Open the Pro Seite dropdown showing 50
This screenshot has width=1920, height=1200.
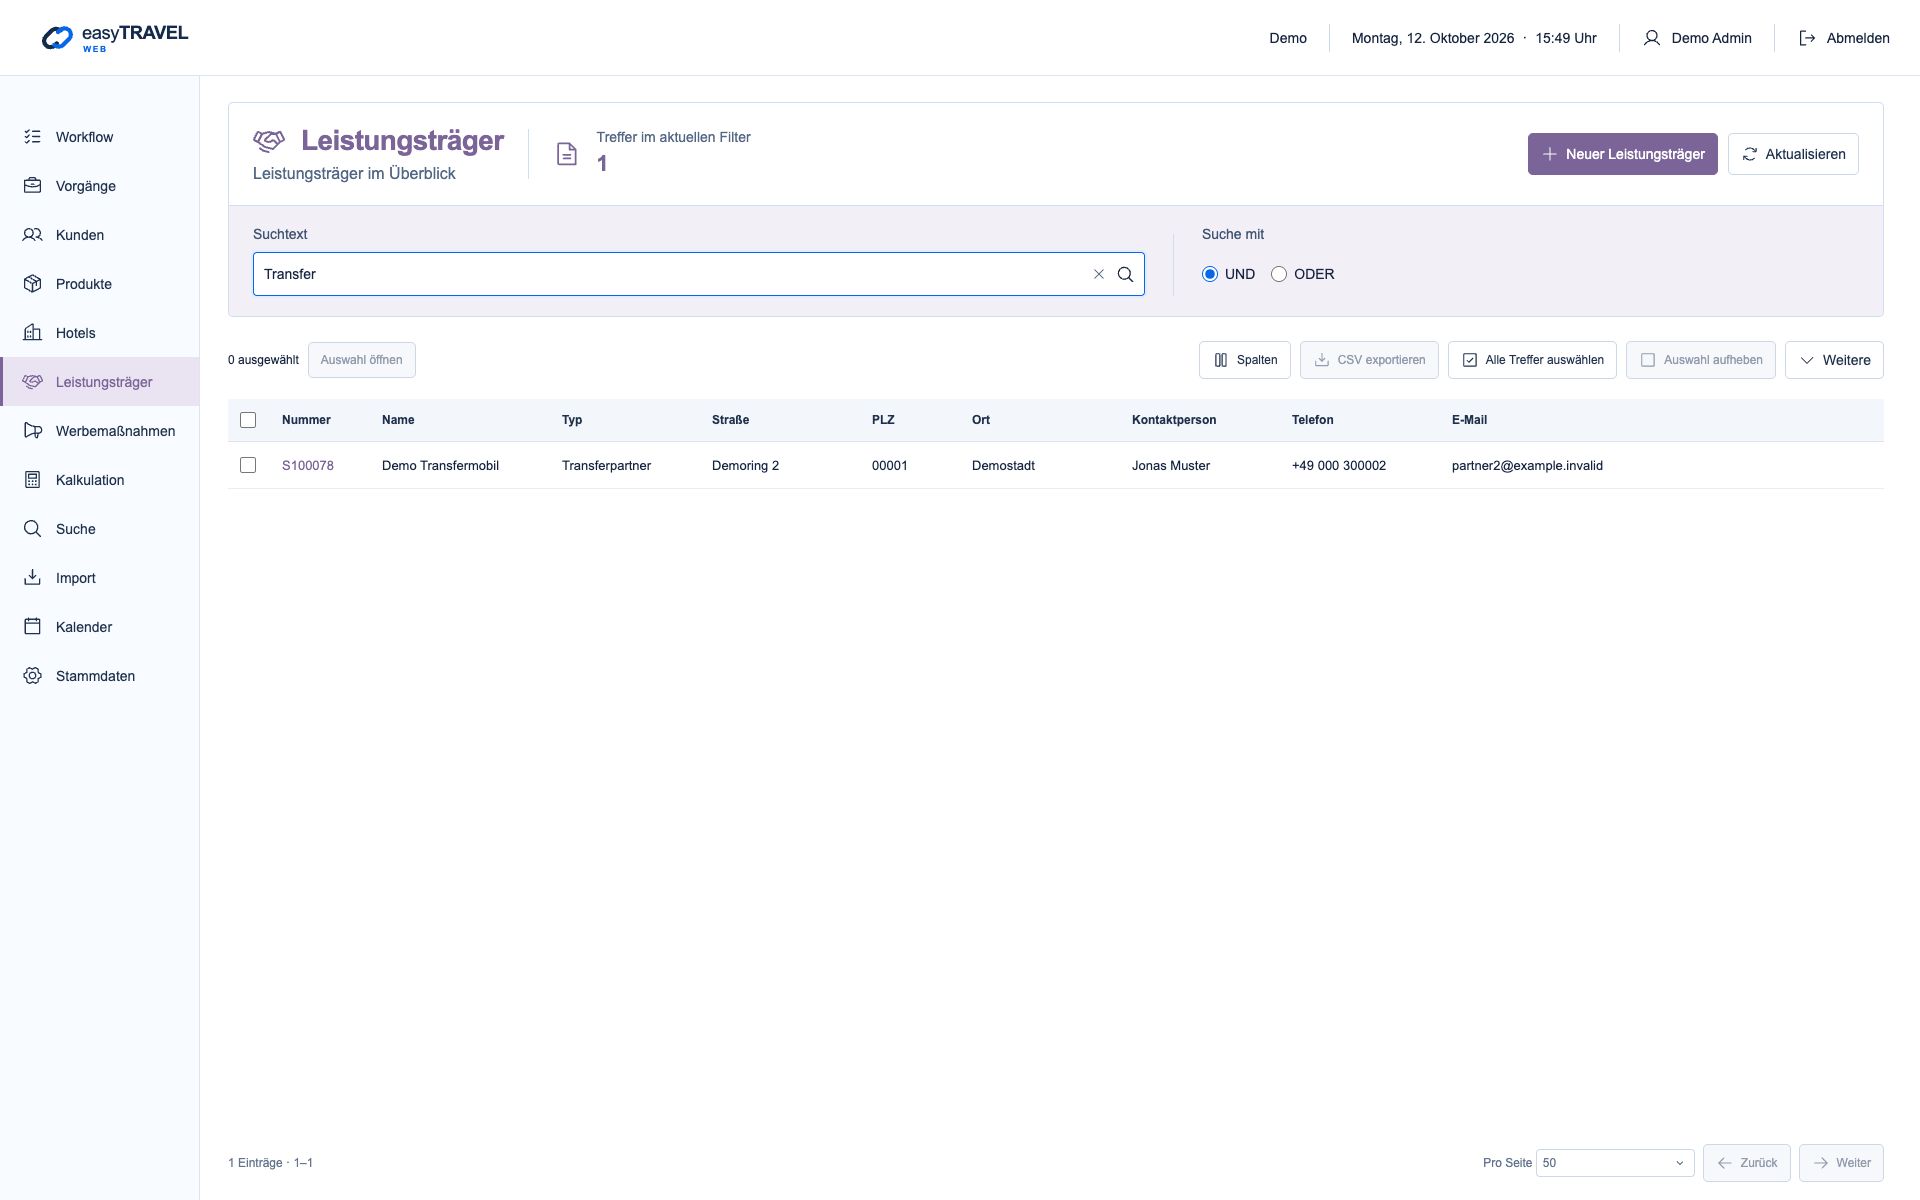click(1615, 1163)
